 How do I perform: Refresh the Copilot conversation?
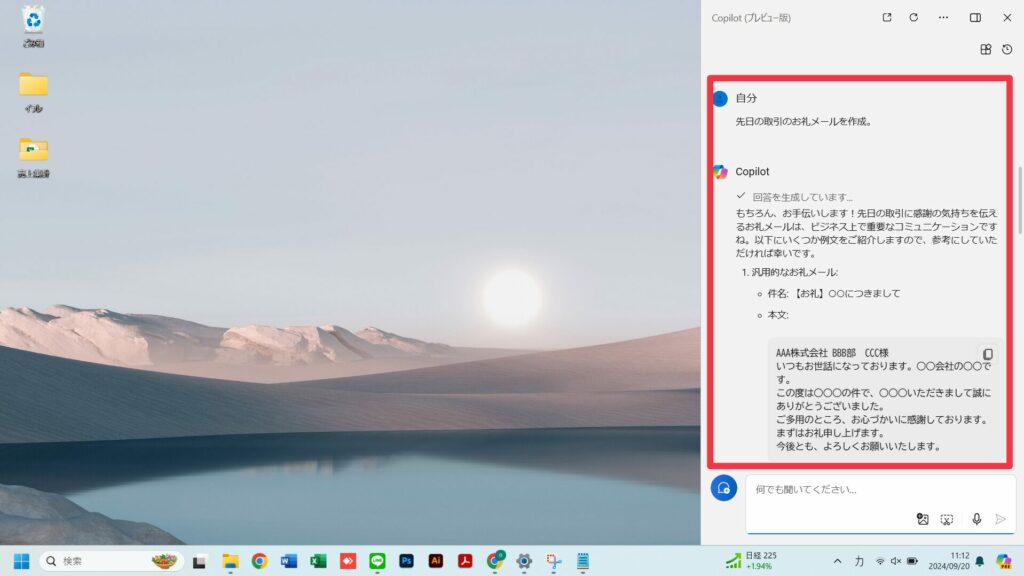[911, 17]
